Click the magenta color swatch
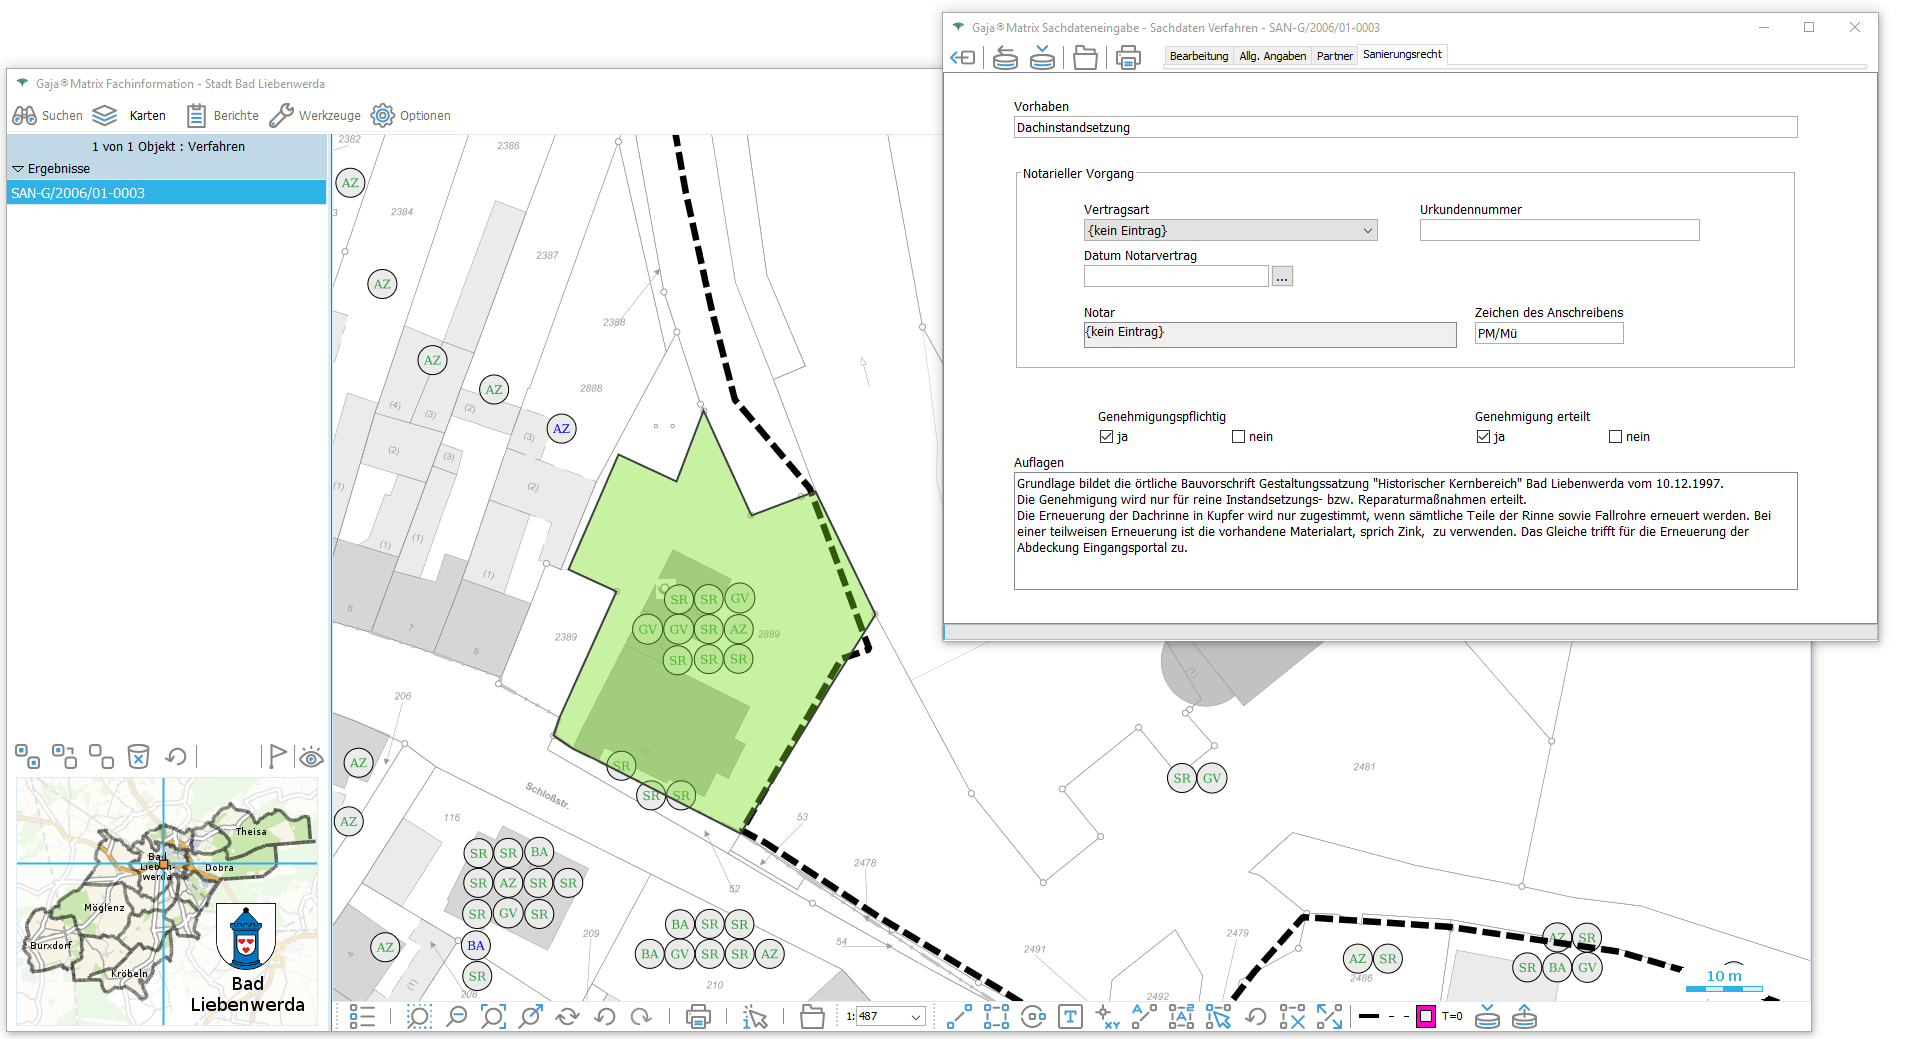Viewport: 1917px width, 1039px height. pyautogui.click(x=1425, y=1017)
